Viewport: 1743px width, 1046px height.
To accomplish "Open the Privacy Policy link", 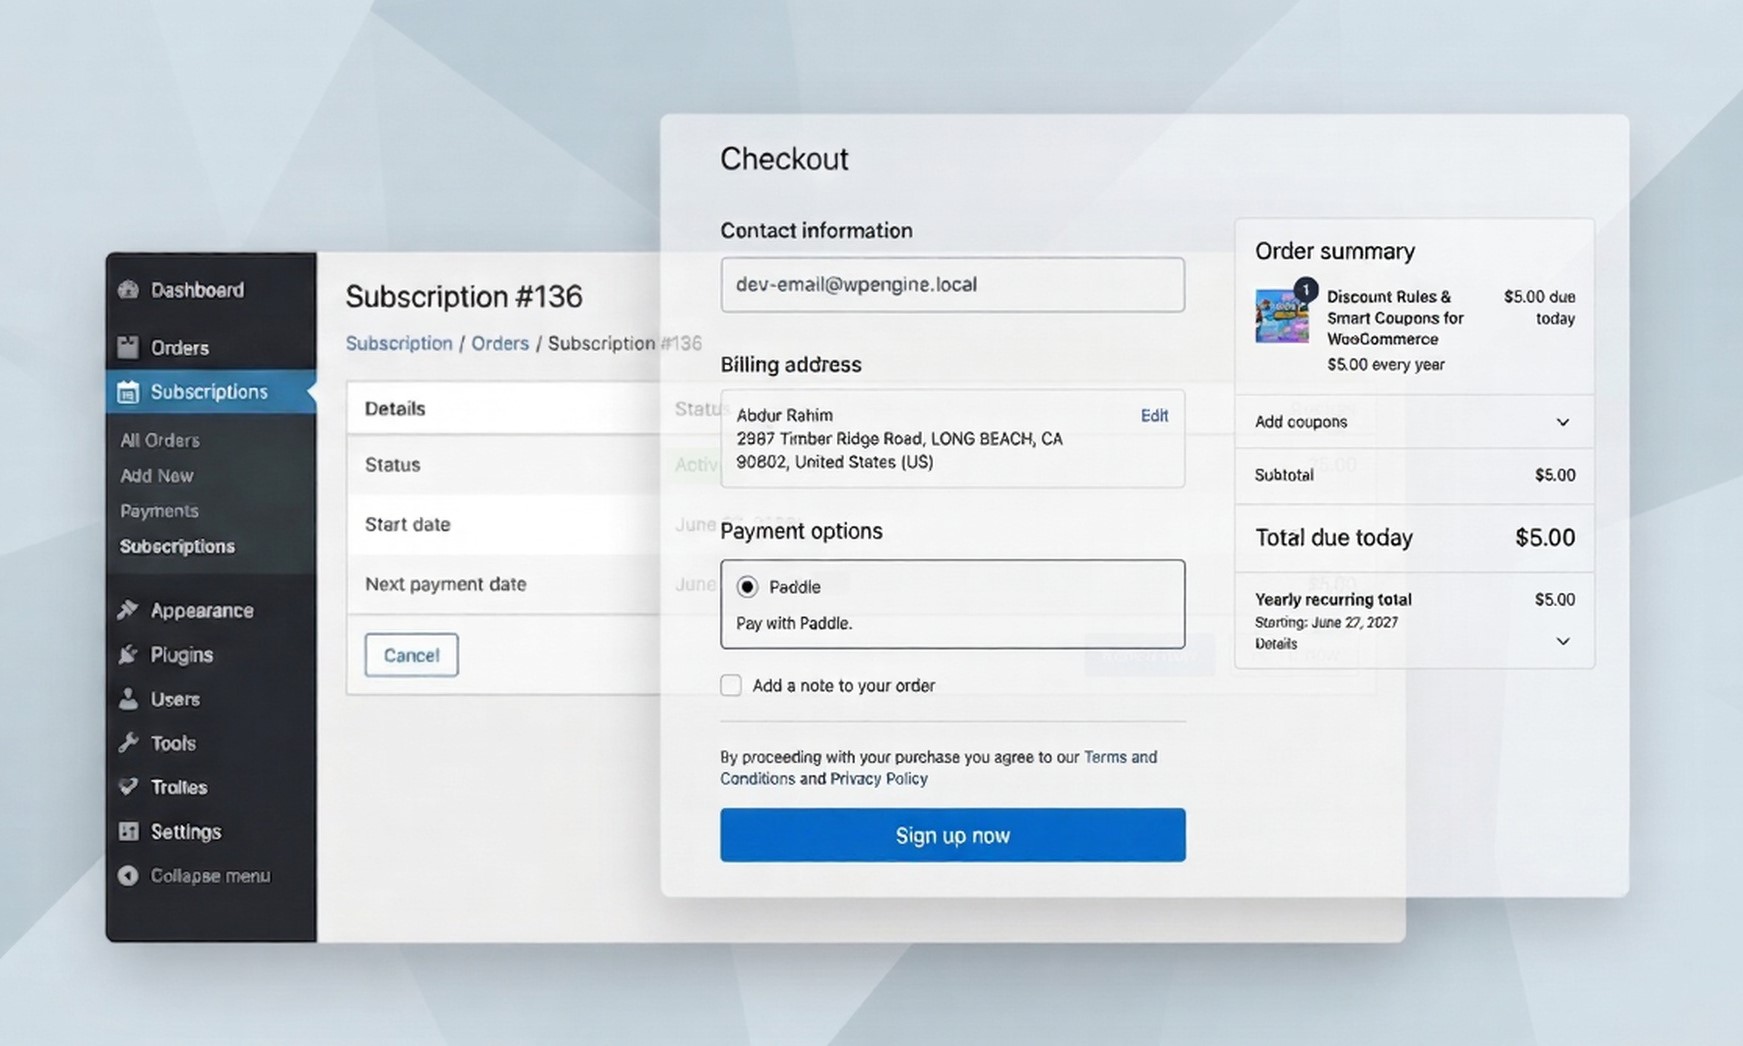I will (x=879, y=779).
